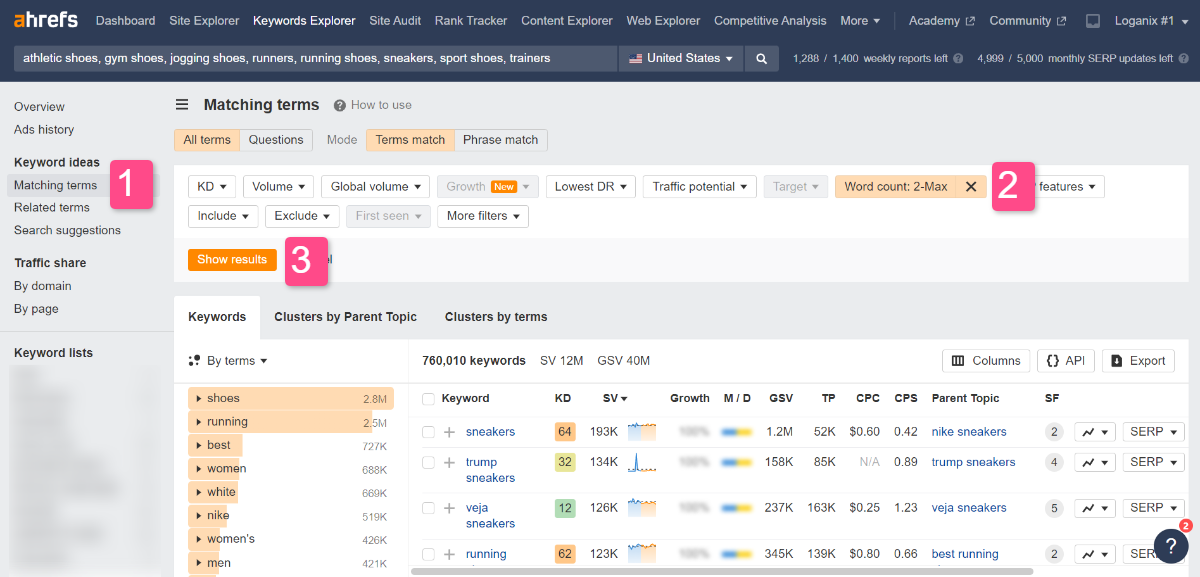Set mode to Phrase match
The height and width of the screenshot is (577, 1200).
tap(501, 140)
